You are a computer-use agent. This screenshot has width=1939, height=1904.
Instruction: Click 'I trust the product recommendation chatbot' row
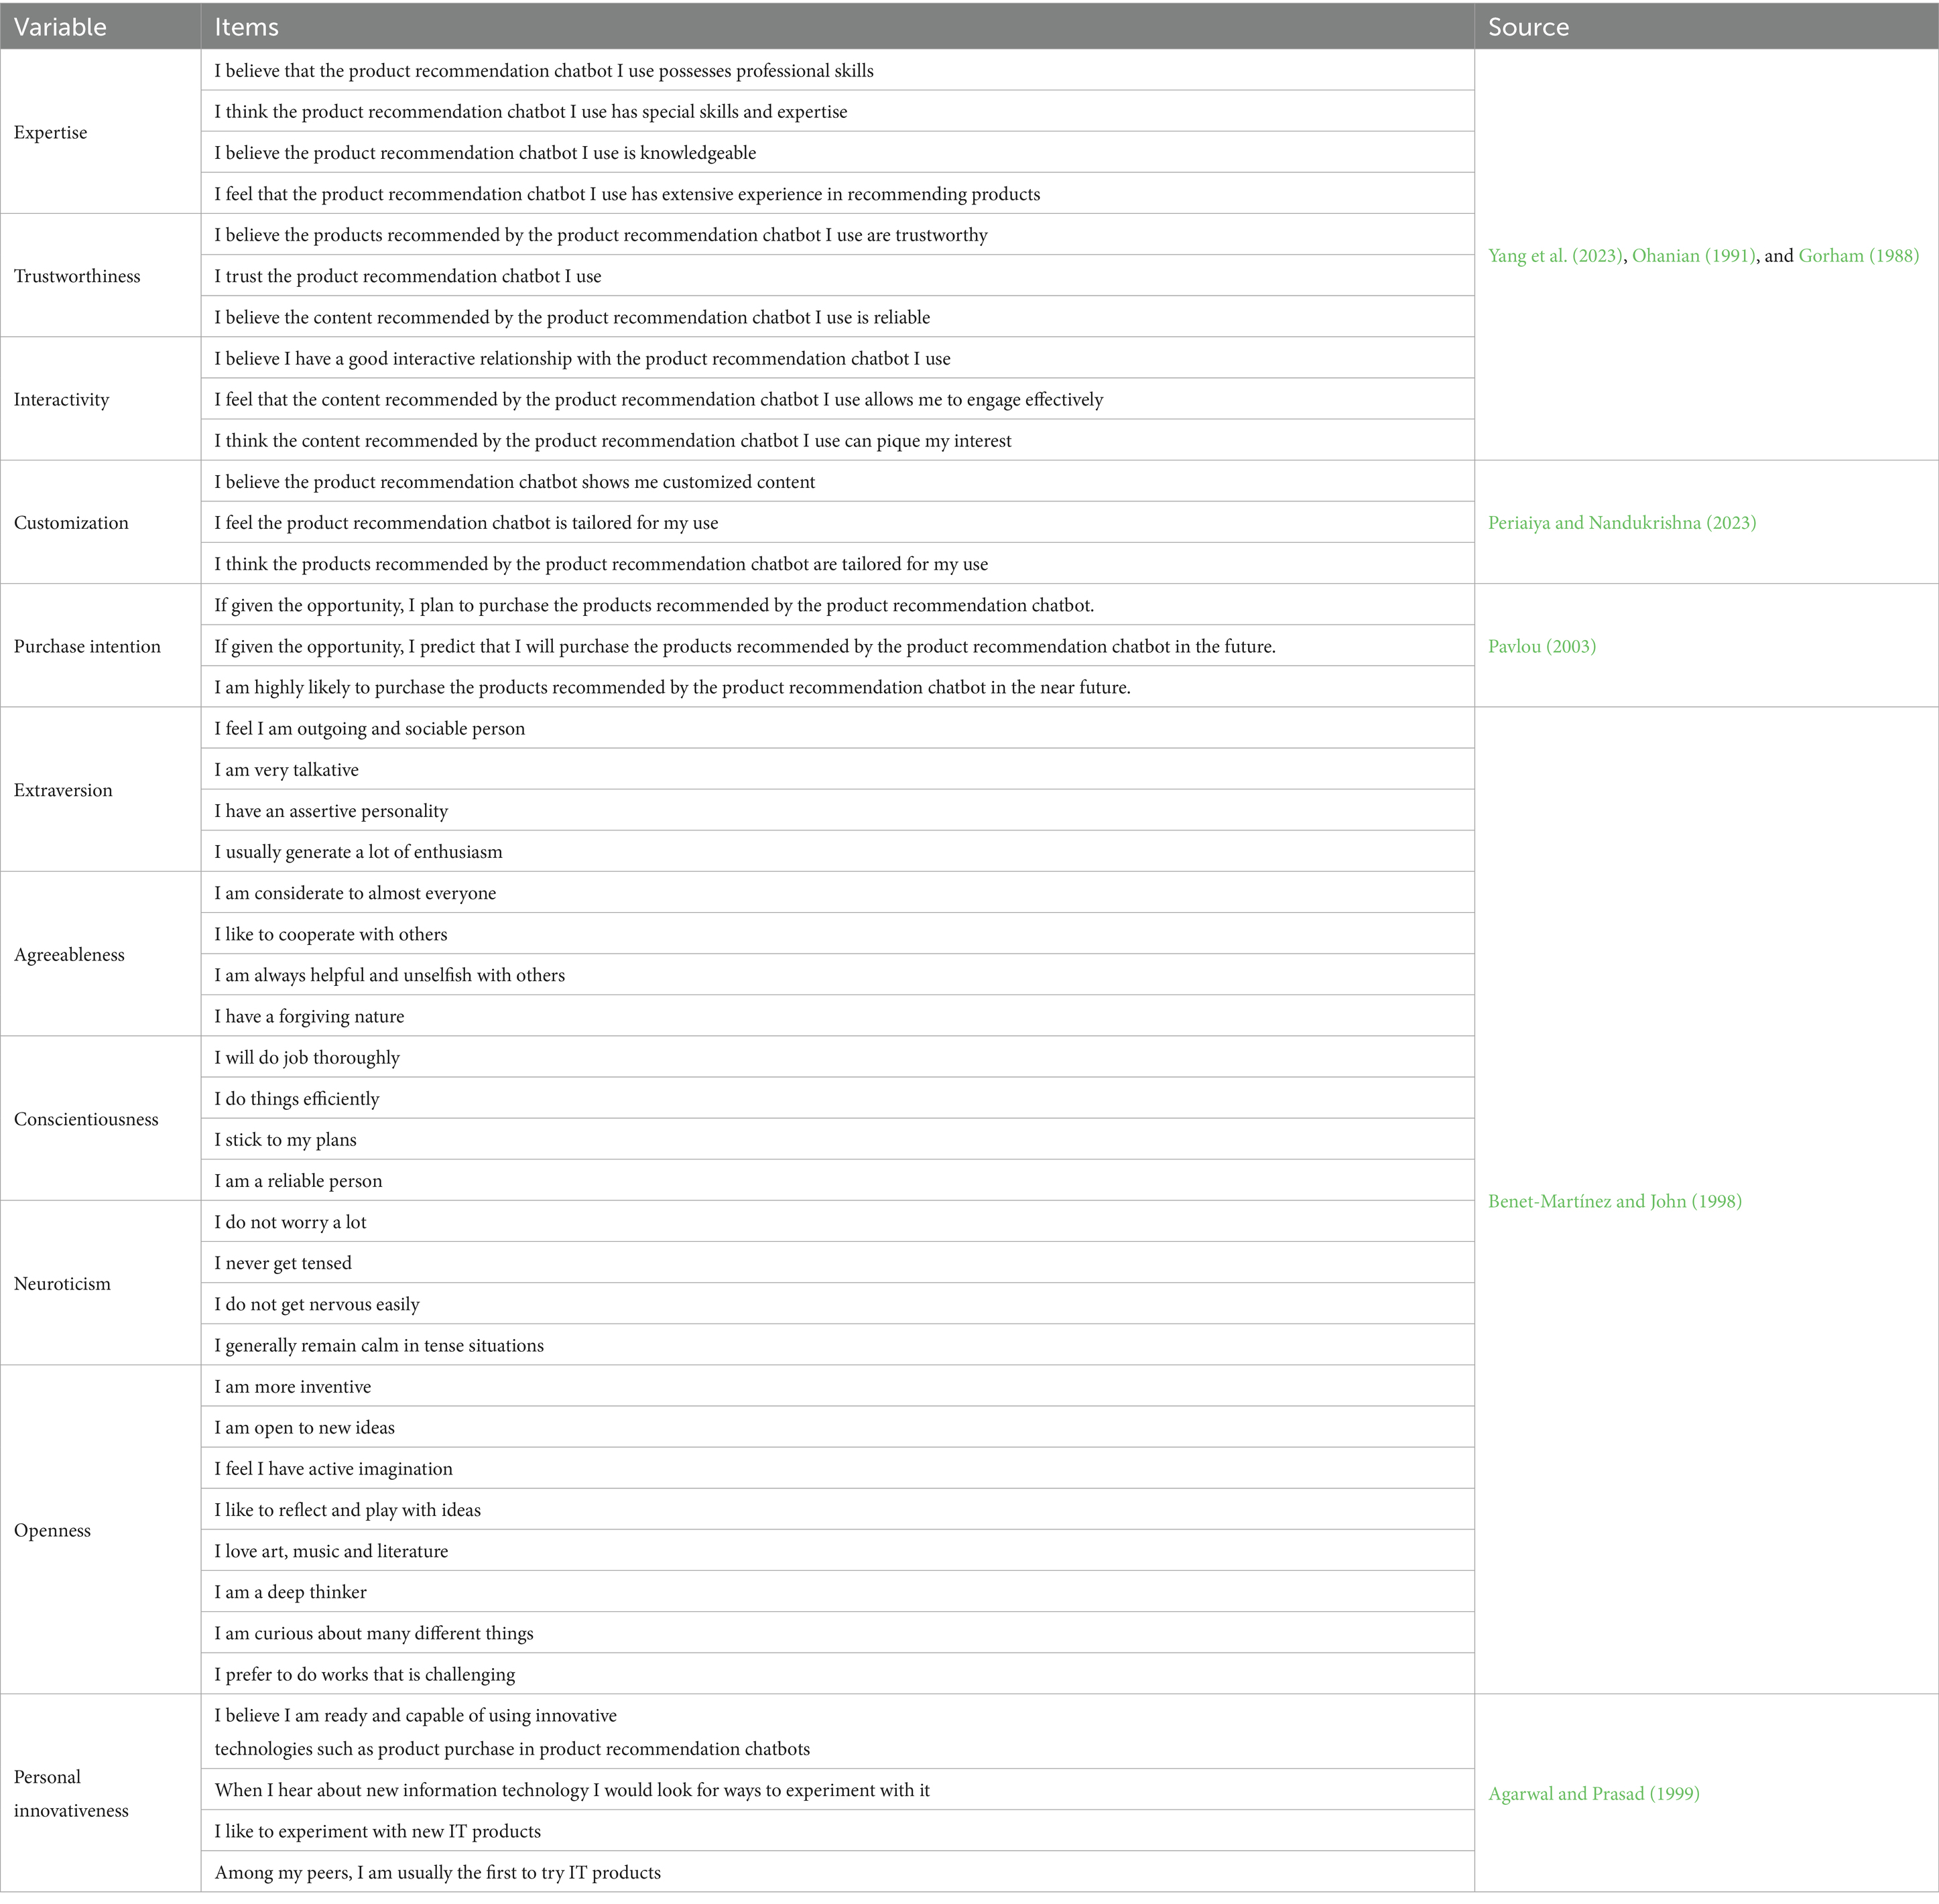[x=838, y=275]
